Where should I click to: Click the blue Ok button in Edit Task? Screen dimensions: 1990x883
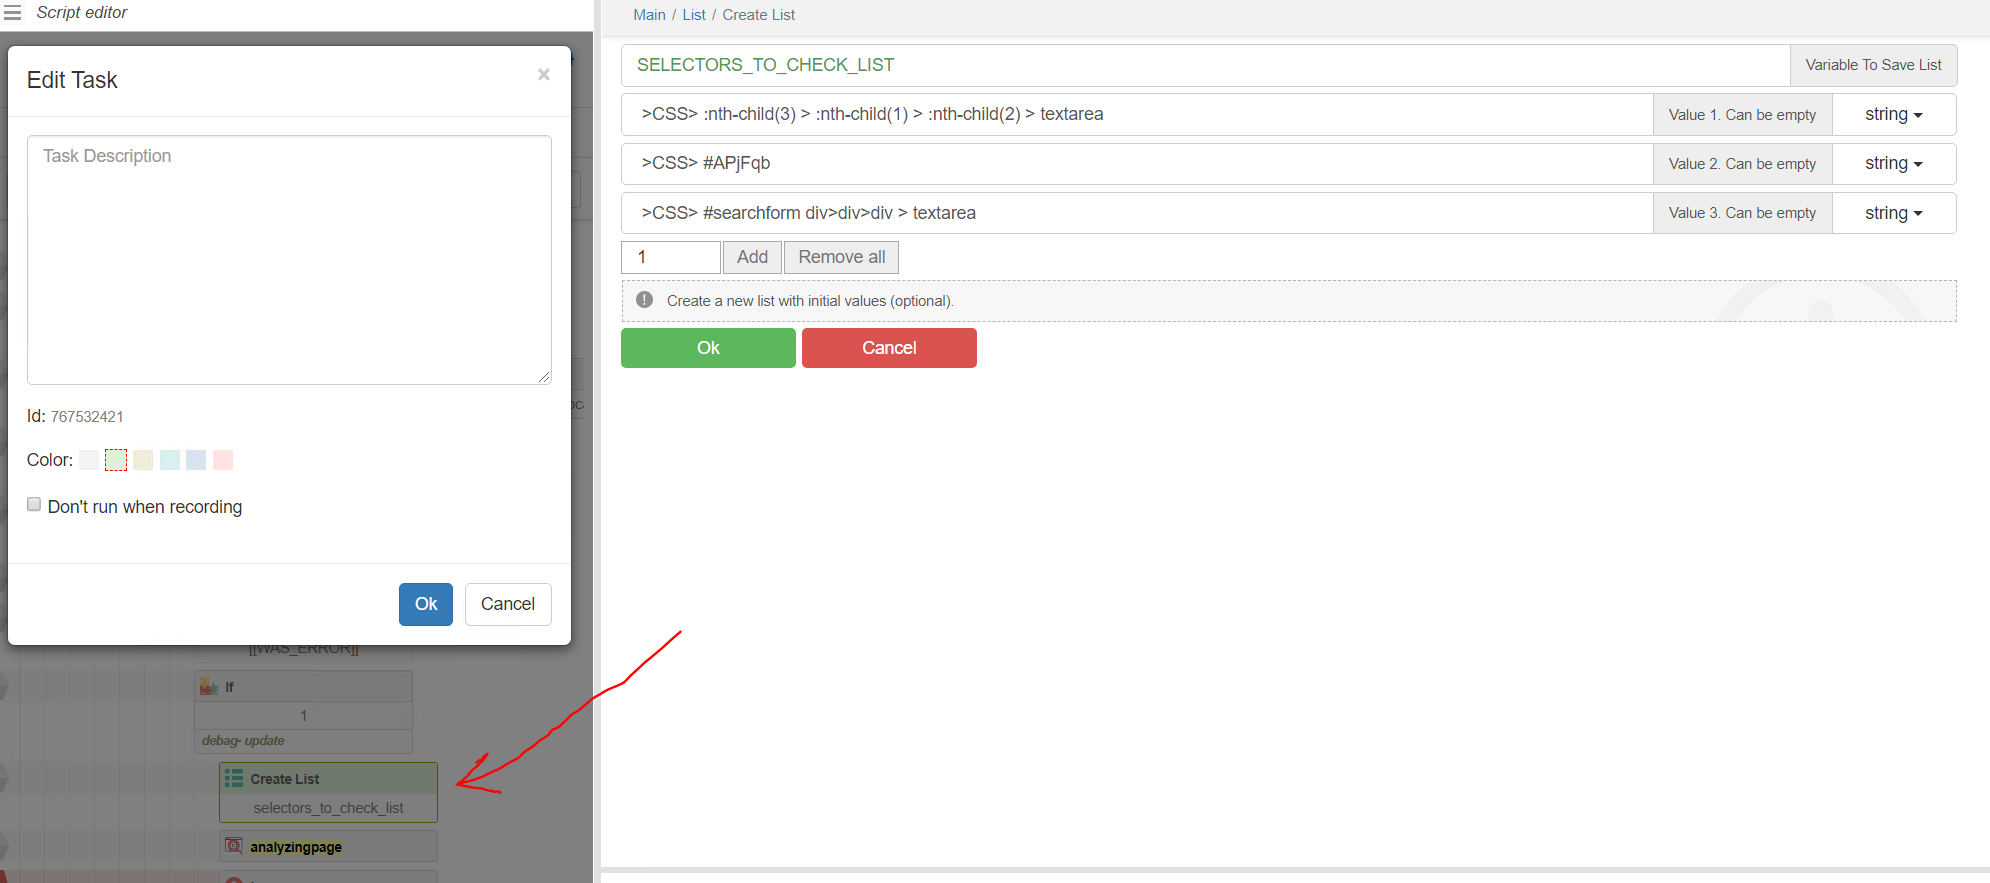click(425, 604)
